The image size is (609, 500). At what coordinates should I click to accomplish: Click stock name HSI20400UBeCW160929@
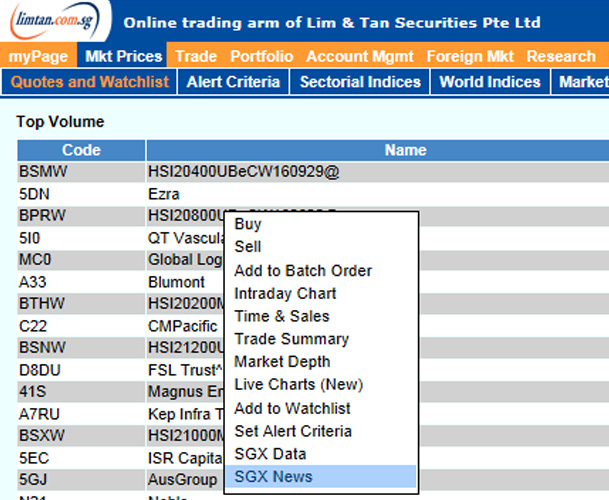244,172
